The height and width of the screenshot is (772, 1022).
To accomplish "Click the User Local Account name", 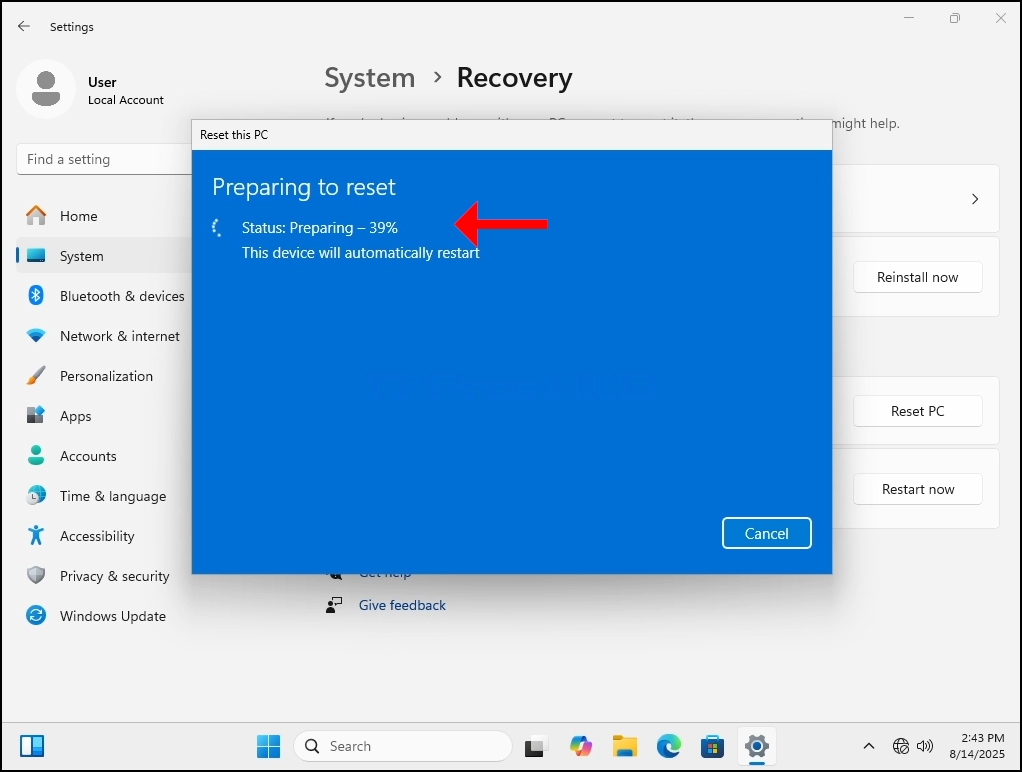I will click(126, 91).
